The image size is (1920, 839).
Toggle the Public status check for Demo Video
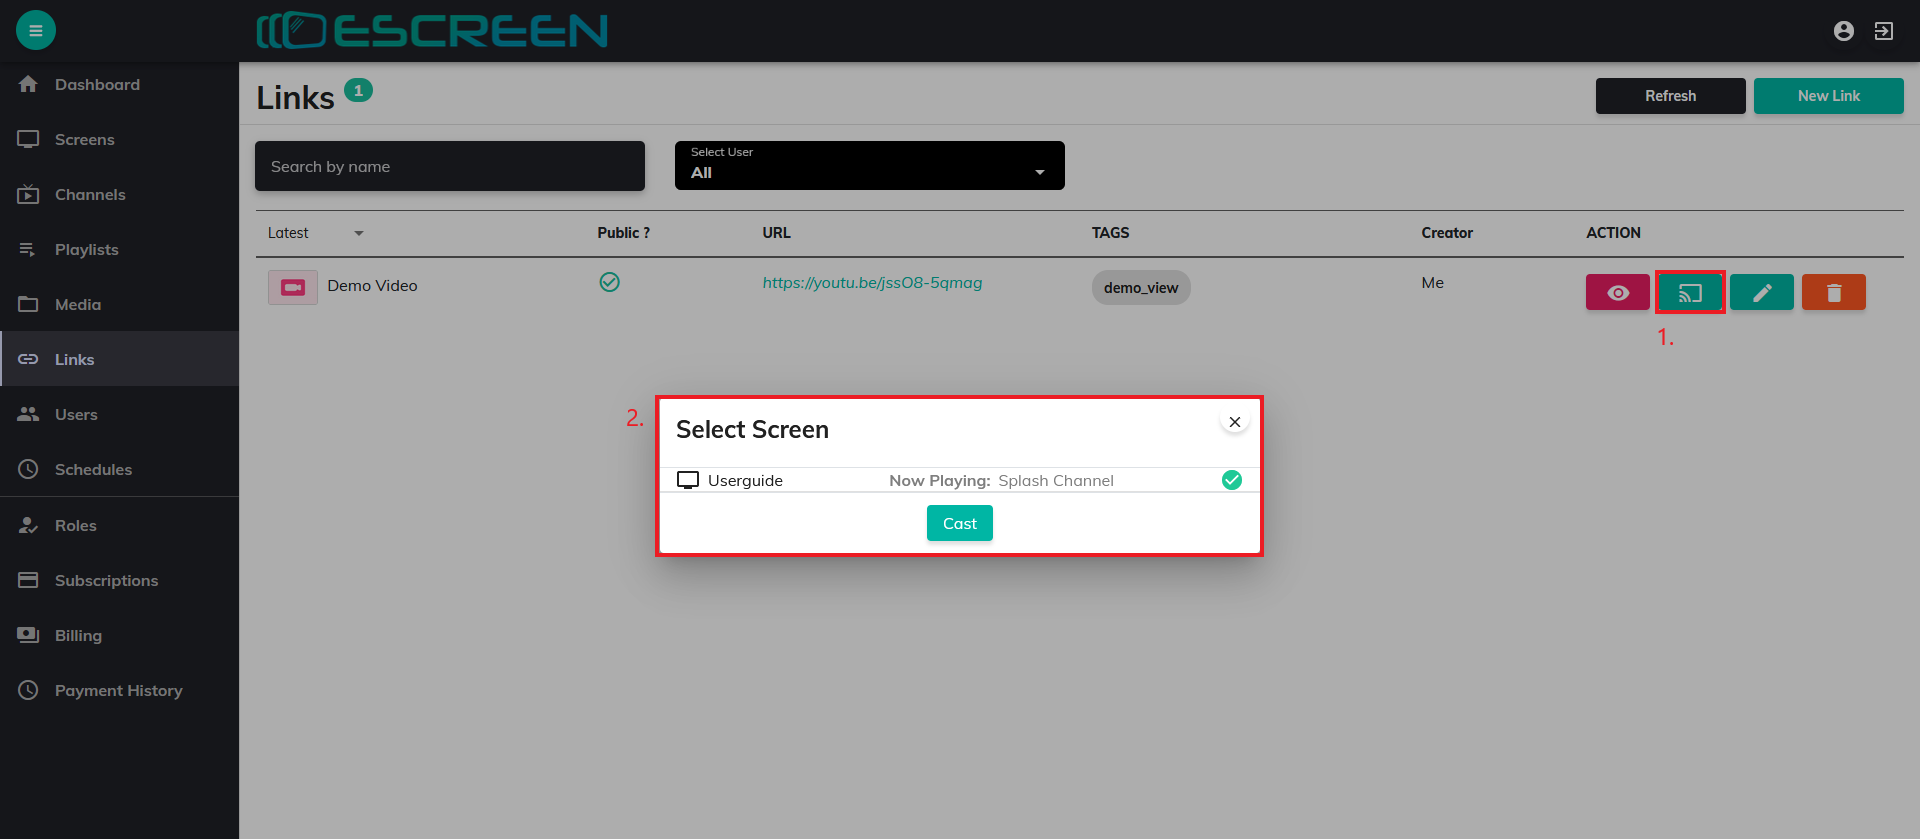609,283
